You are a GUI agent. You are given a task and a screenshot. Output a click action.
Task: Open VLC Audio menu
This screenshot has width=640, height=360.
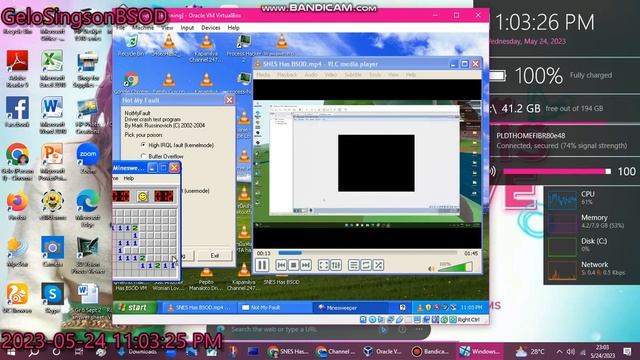tap(311, 75)
